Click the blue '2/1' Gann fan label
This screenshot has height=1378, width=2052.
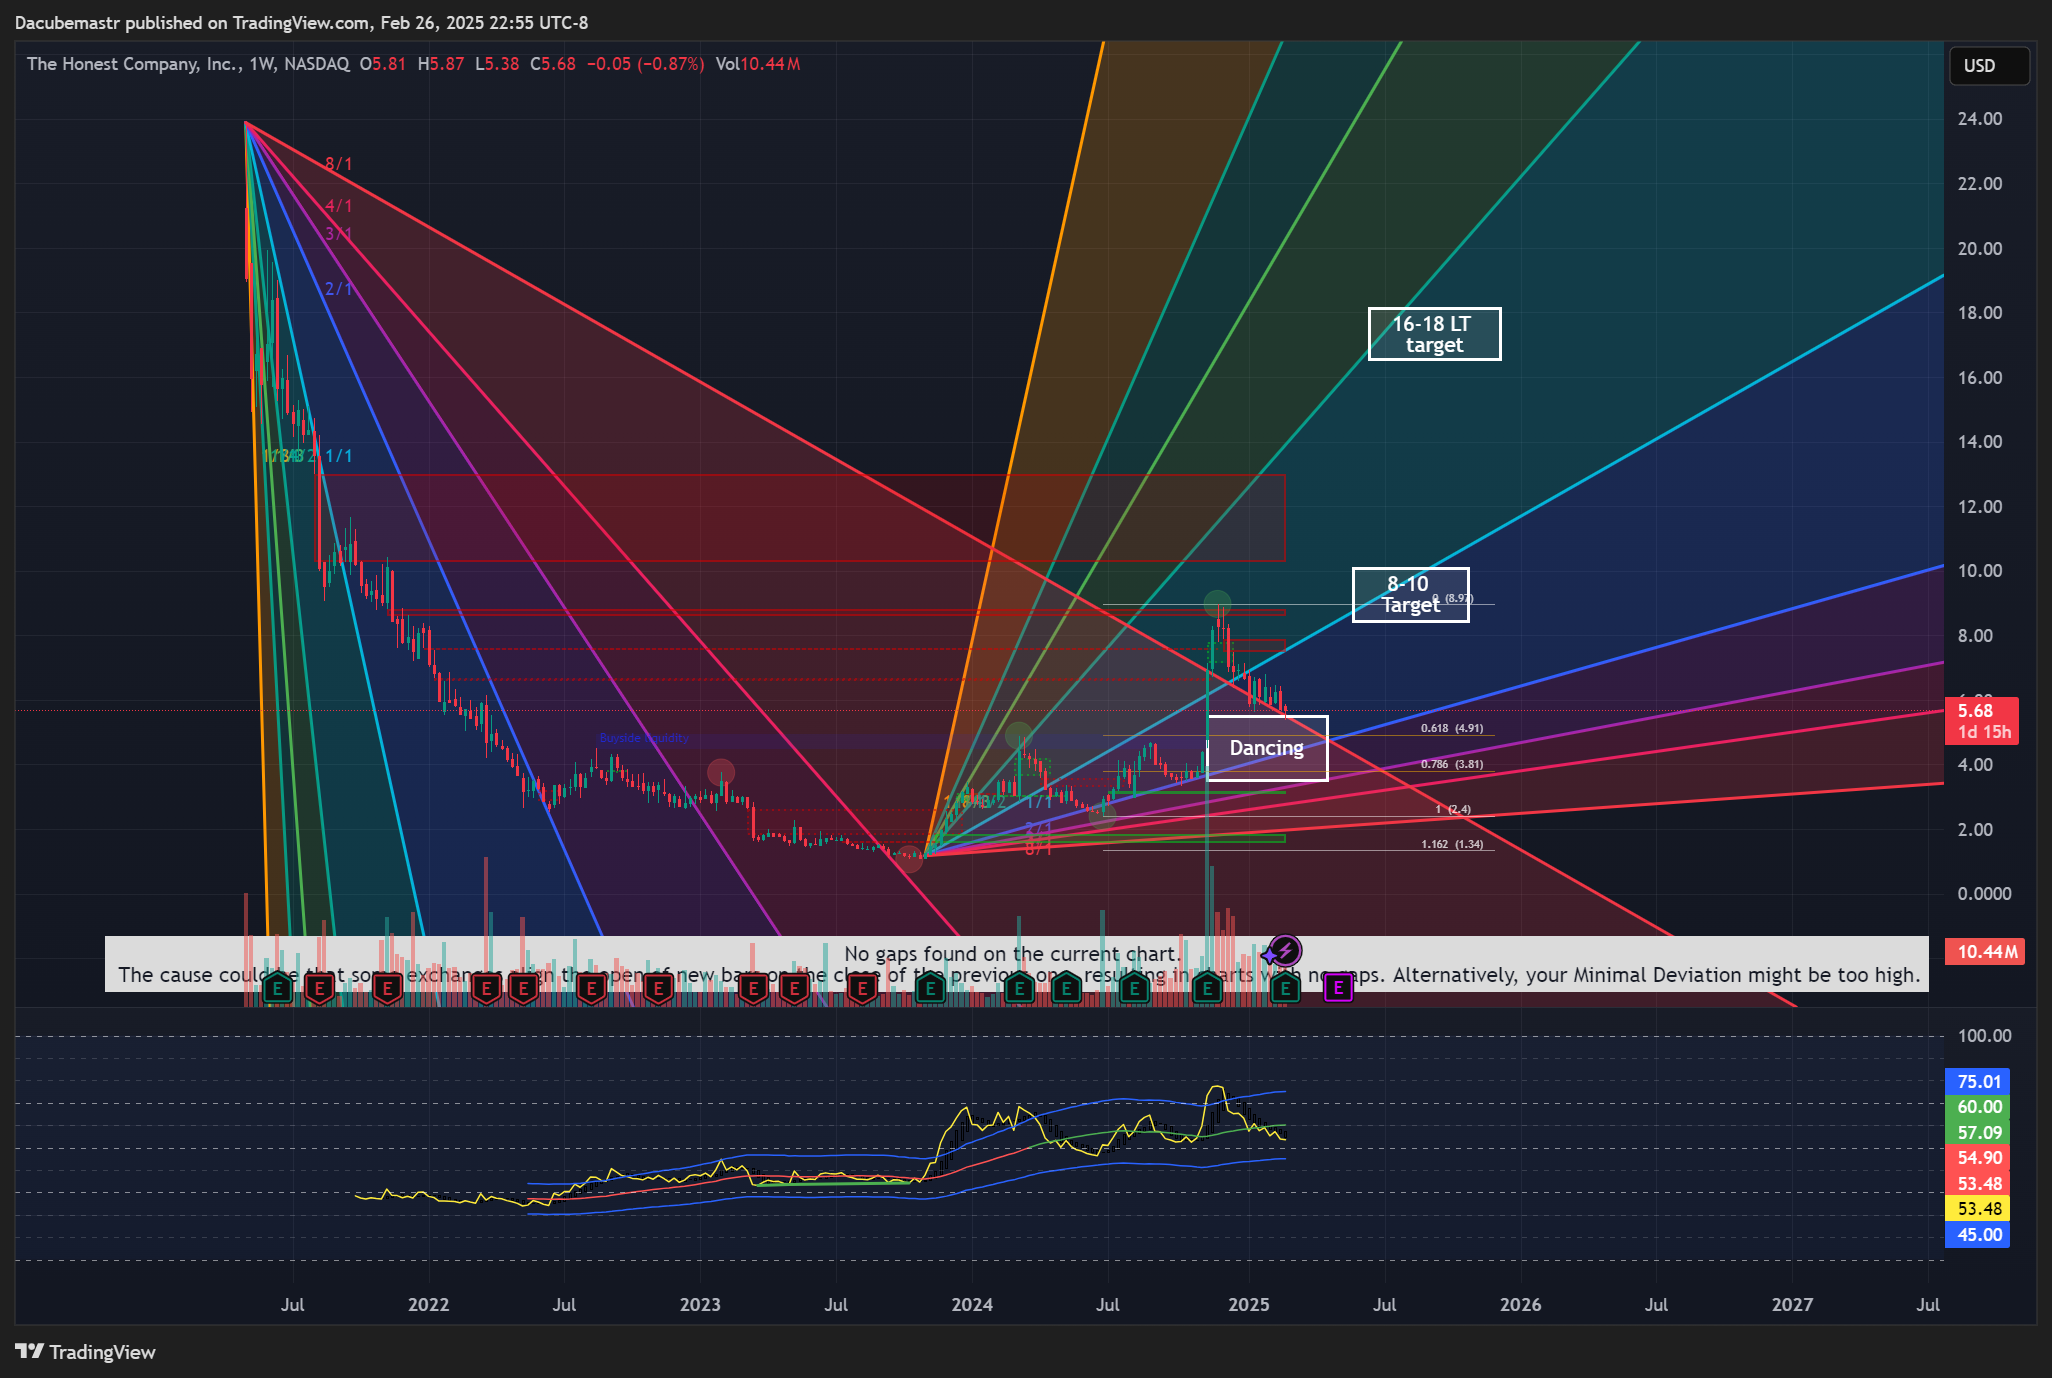pos(338,289)
